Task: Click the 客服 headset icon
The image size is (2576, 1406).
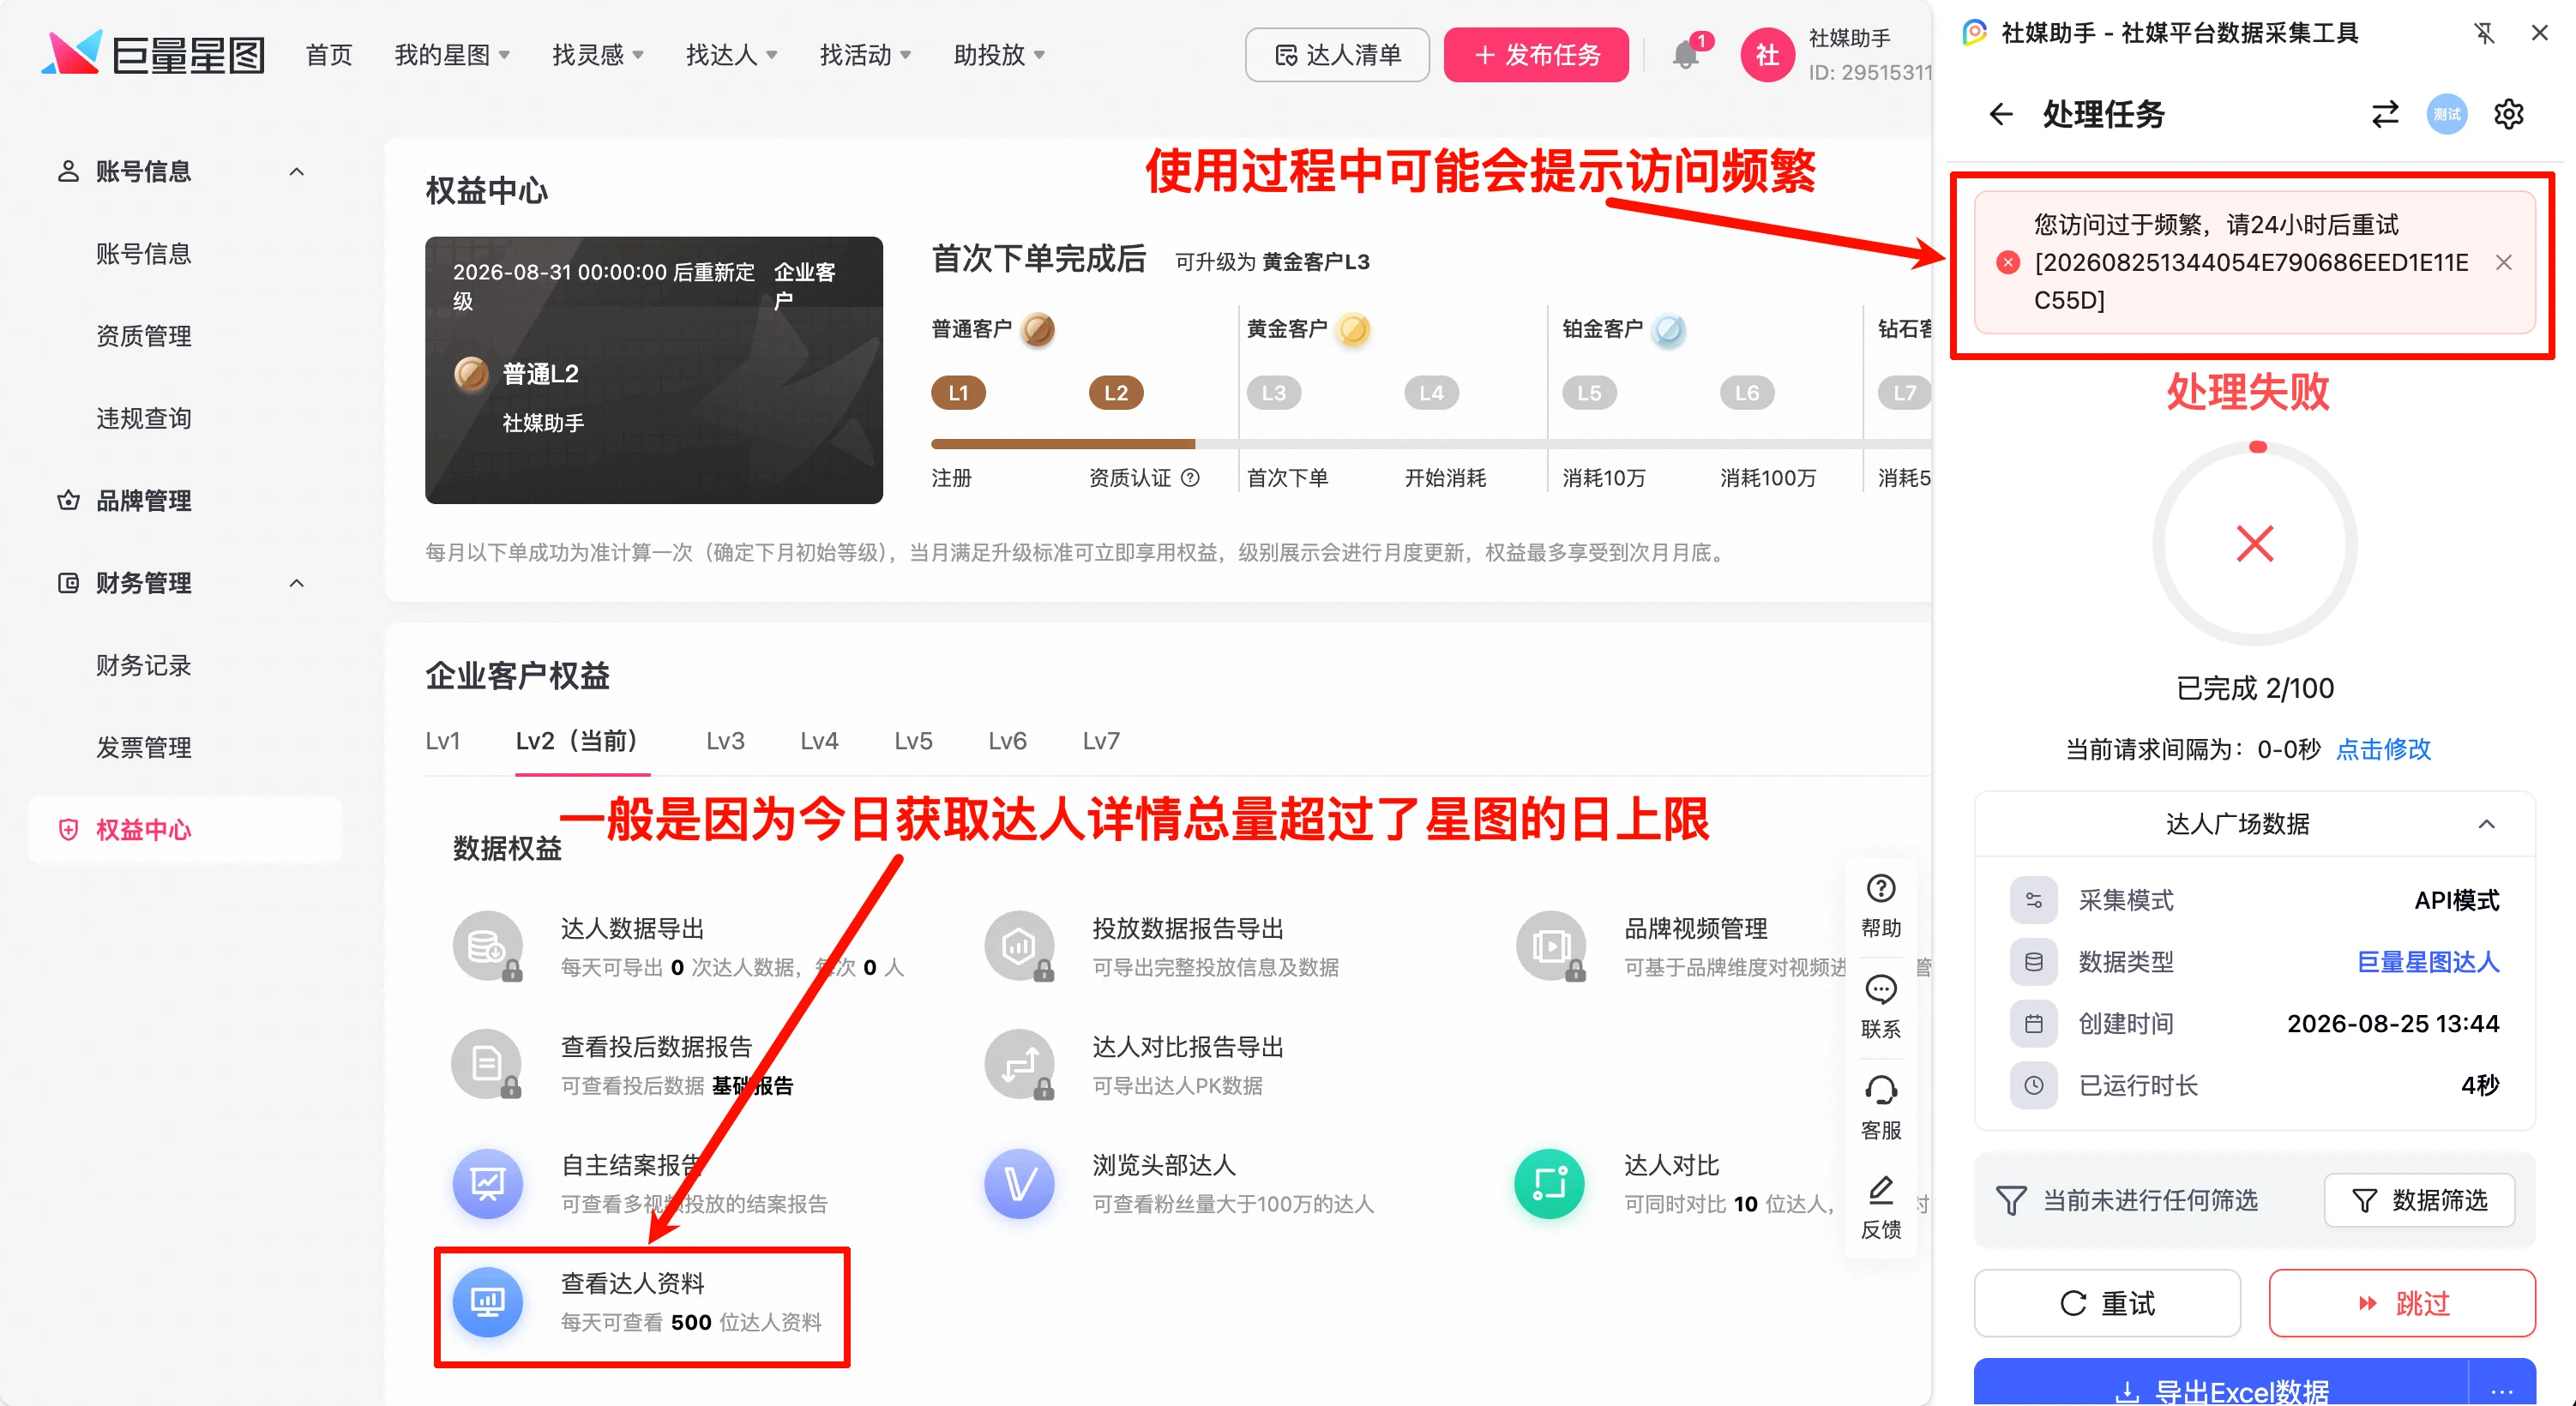Action: 1880,1107
